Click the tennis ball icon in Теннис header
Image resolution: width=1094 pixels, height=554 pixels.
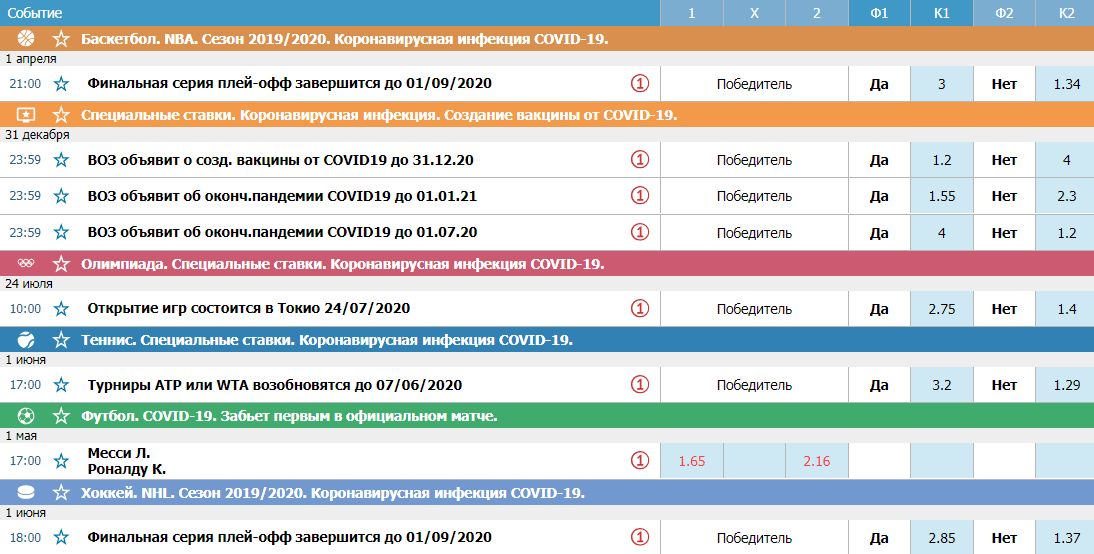click(26, 340)
